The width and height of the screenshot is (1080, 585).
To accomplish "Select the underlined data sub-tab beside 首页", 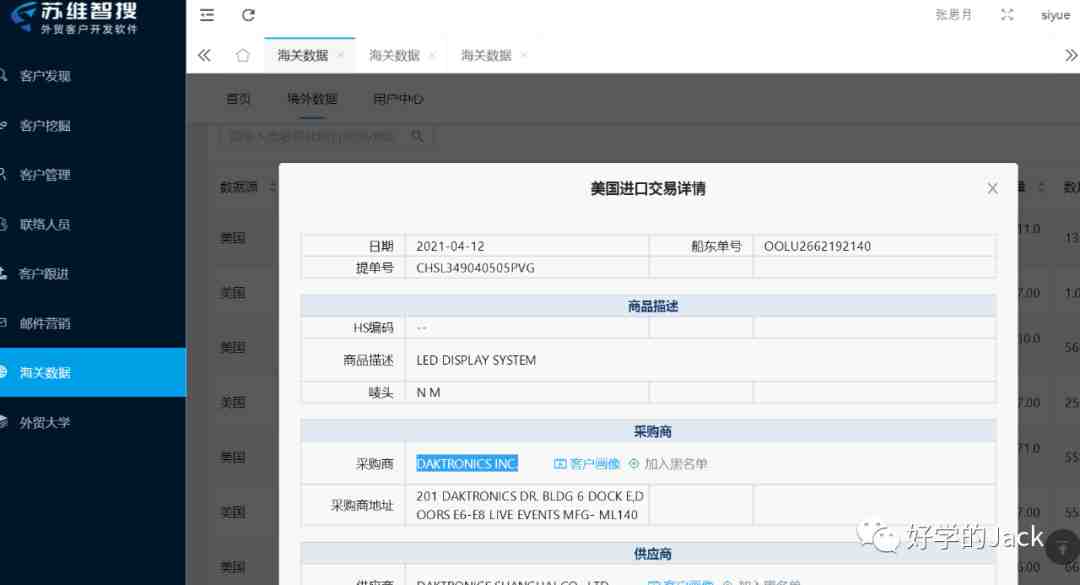I will (312, 99).
